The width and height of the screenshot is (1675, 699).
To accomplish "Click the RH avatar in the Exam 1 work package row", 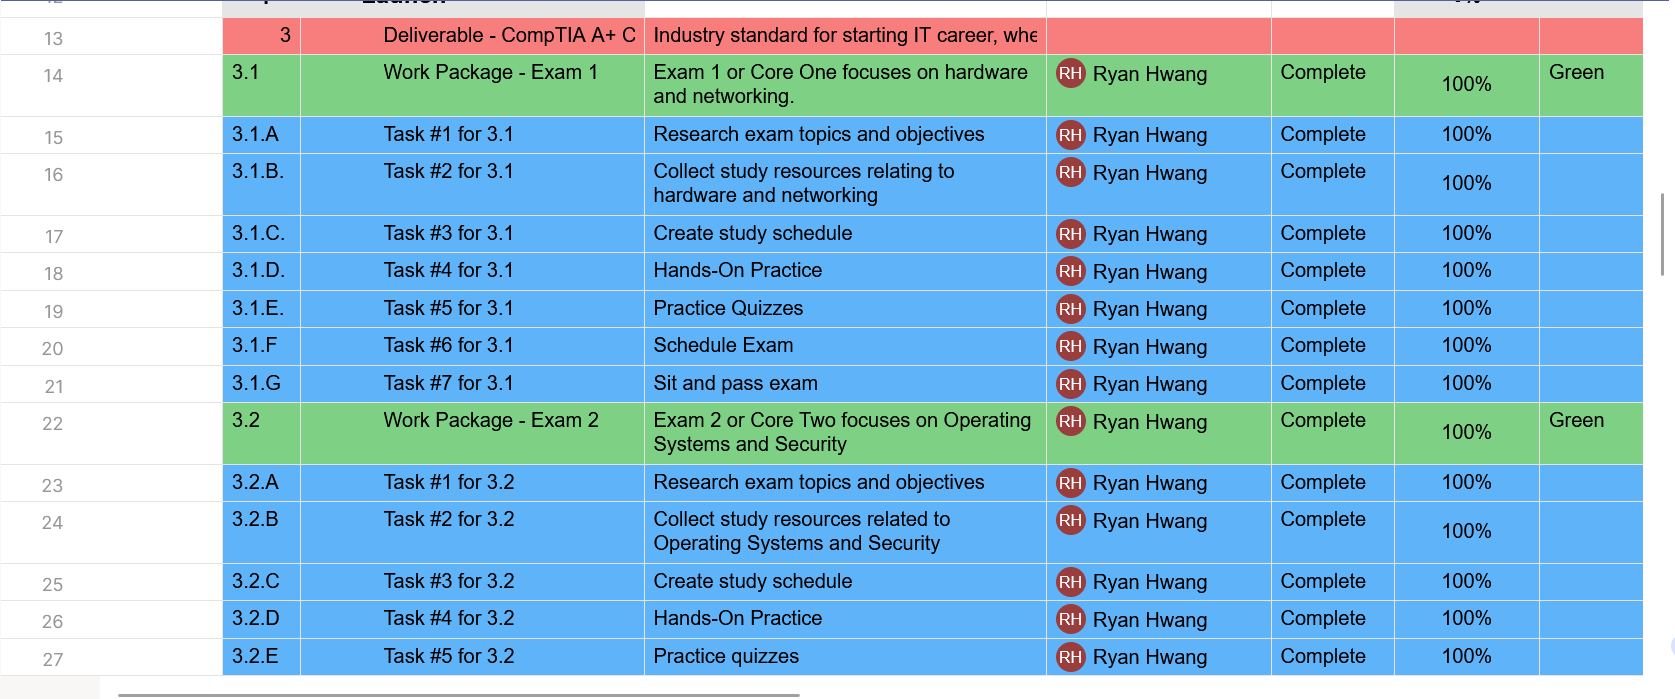I will click(x=1070, y=73).
